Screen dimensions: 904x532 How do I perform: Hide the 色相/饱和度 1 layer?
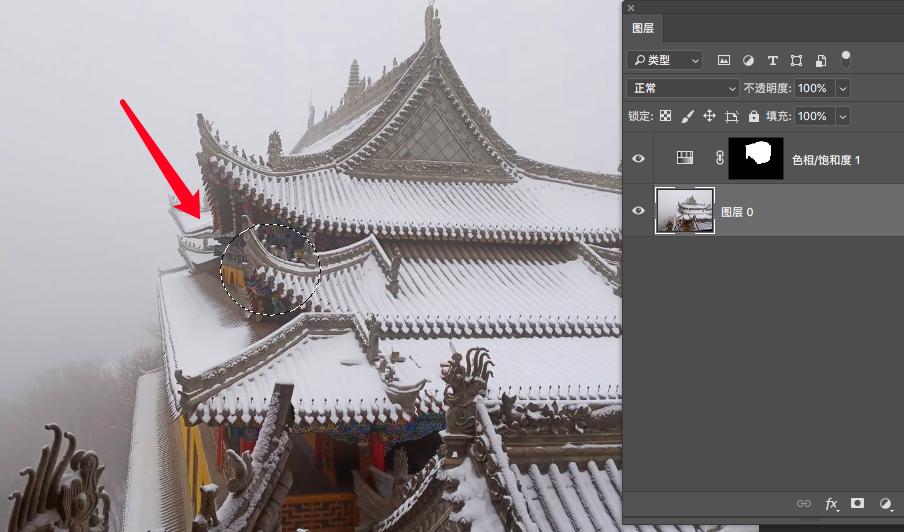pyautogui.click(x=638, y=159)
